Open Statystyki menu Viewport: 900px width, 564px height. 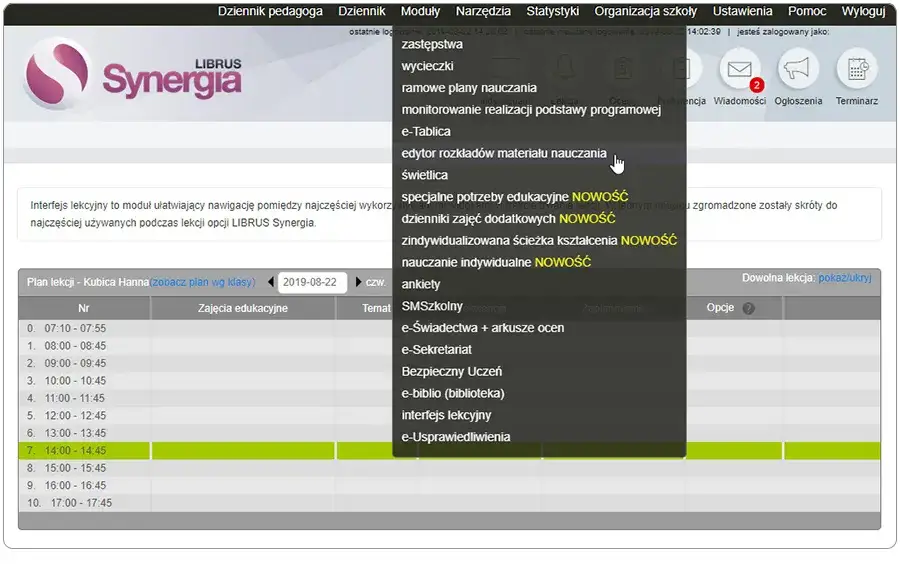click(x=552, y=11)
